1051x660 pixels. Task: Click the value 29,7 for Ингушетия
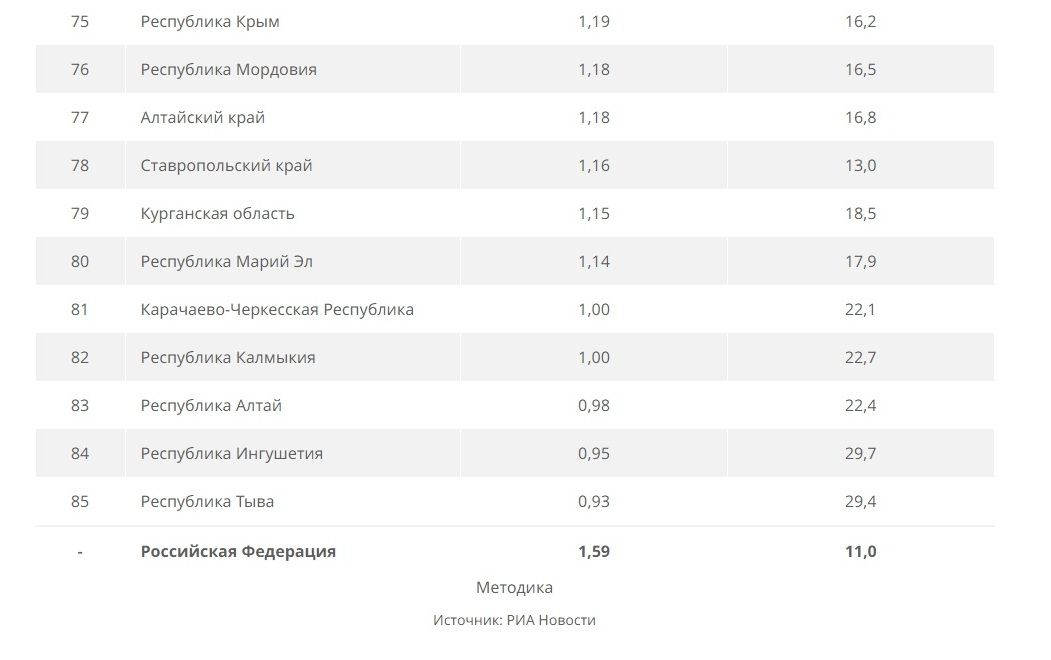[861, 454]
